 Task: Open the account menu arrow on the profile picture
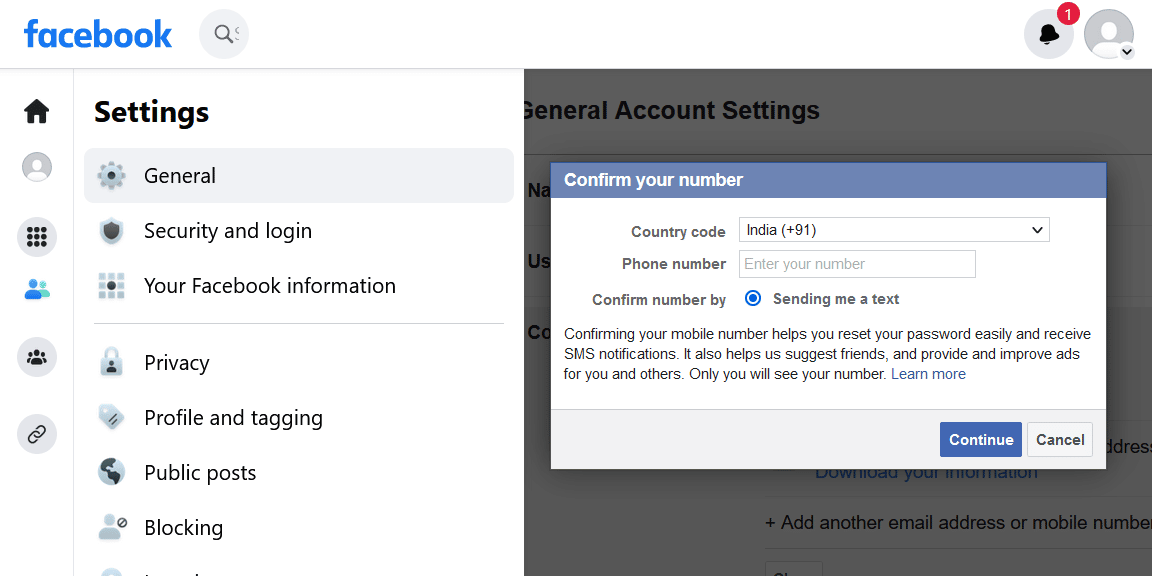tap(1127, 52)
